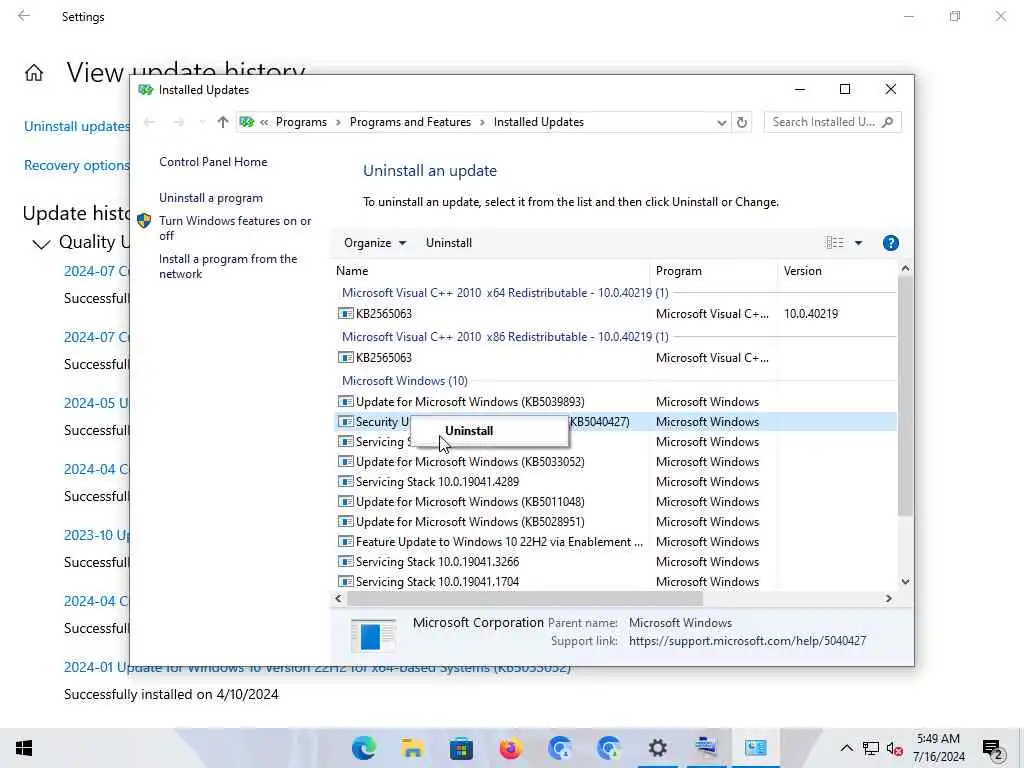This screenshot has height=768, width=1024.
Task: Open Settings gear in the taskbar
Action: click(x=658, y=748)
